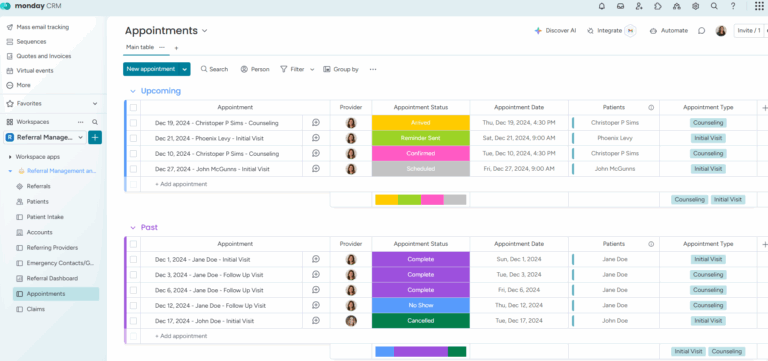This screenshot has width=768, height=361.
Task: Select the John McGunns row checkbox
Action: click(133, 169)
